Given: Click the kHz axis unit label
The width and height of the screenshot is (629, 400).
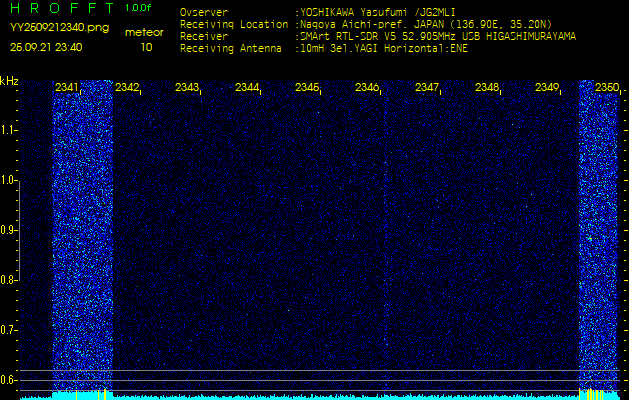Looking at the screenshot, I should click(10, 80).
